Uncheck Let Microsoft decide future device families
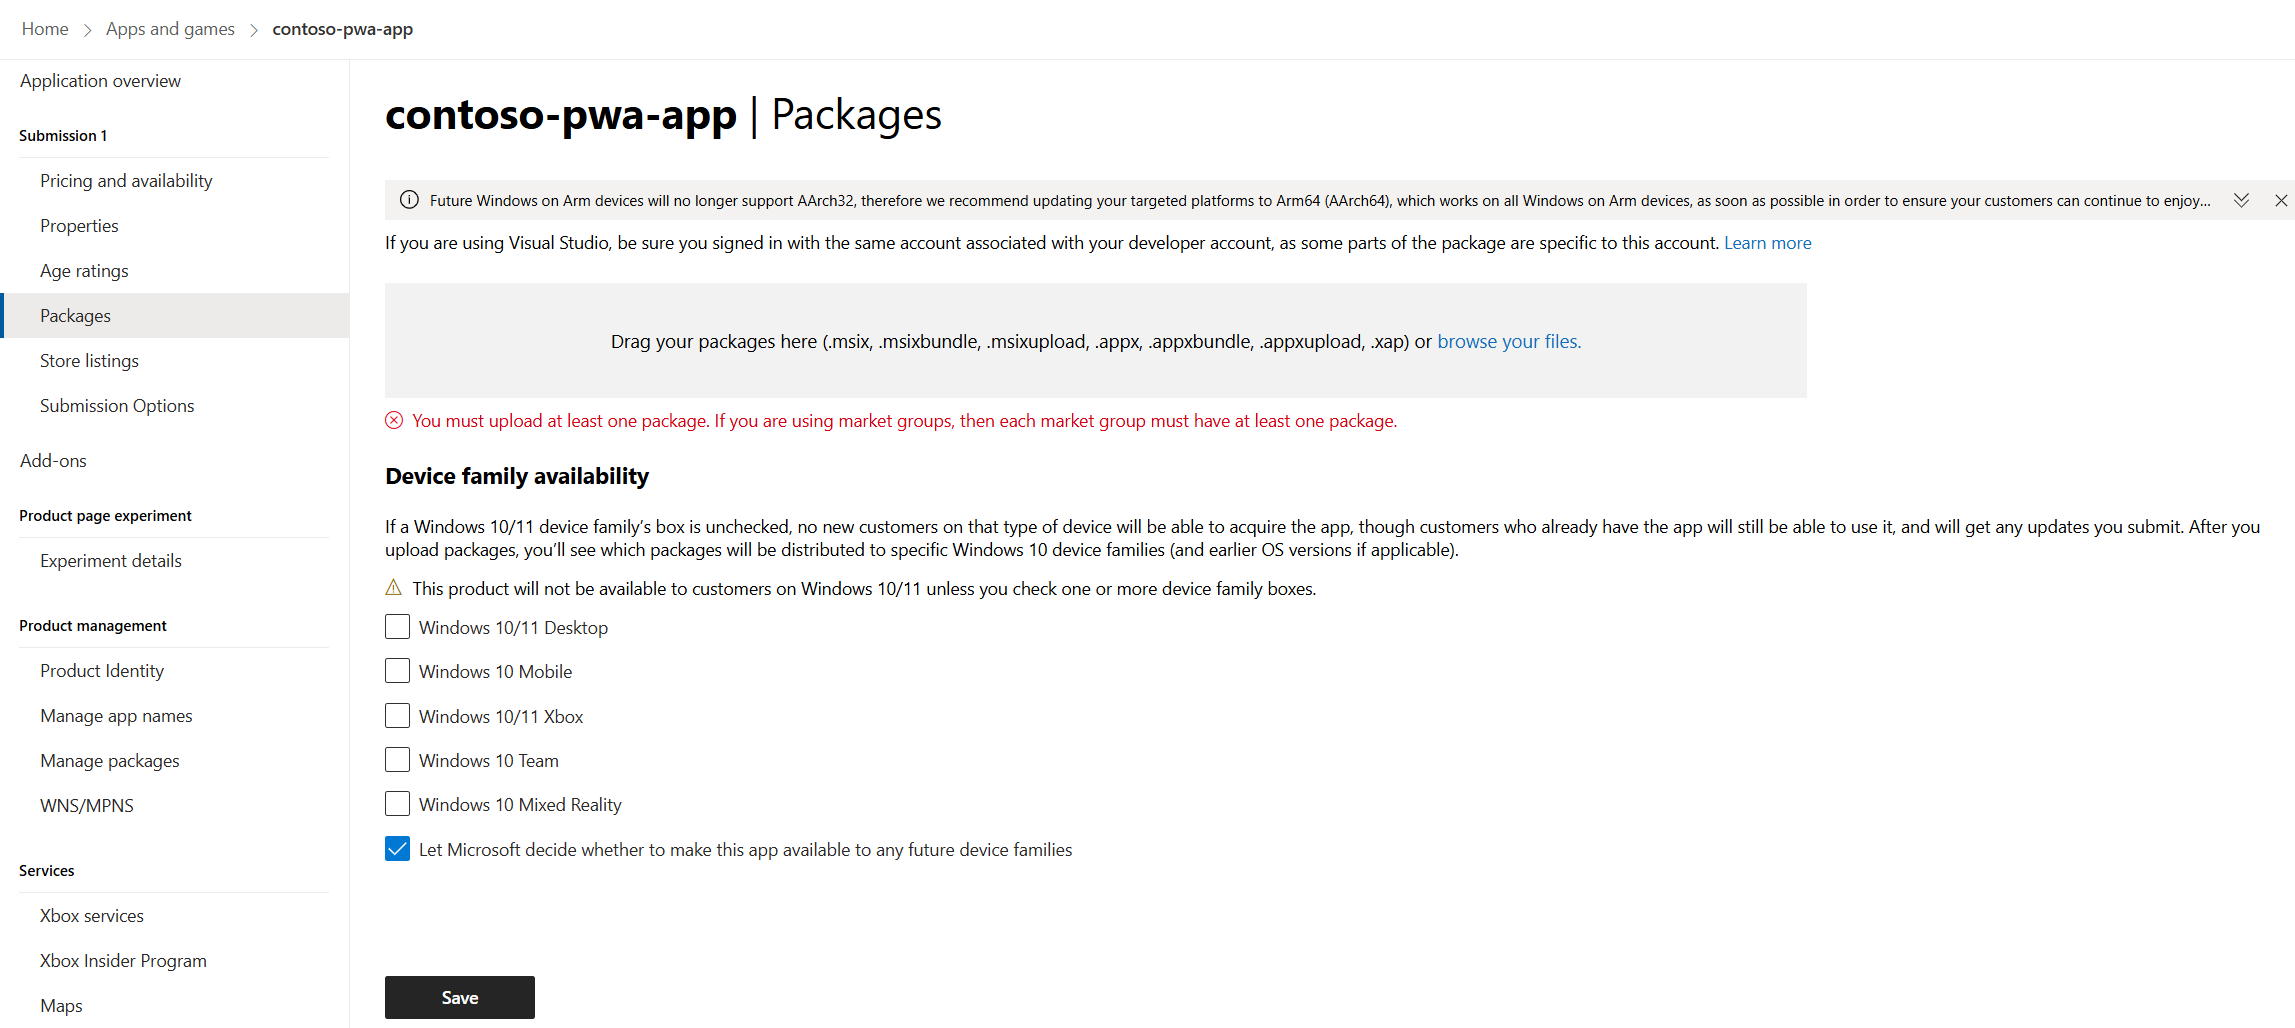Image resolution: width=2295 pixels, height=1028 pixels. [397, 849]
